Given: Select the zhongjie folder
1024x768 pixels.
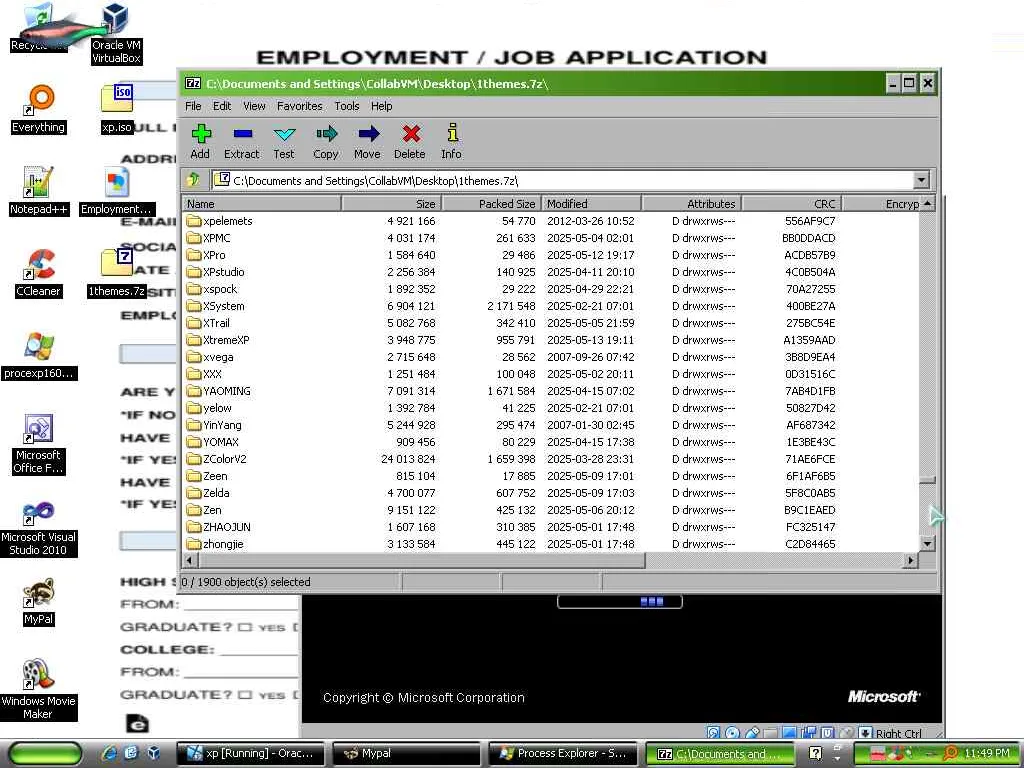Looking at the screenshot, I should coord(551,543).
